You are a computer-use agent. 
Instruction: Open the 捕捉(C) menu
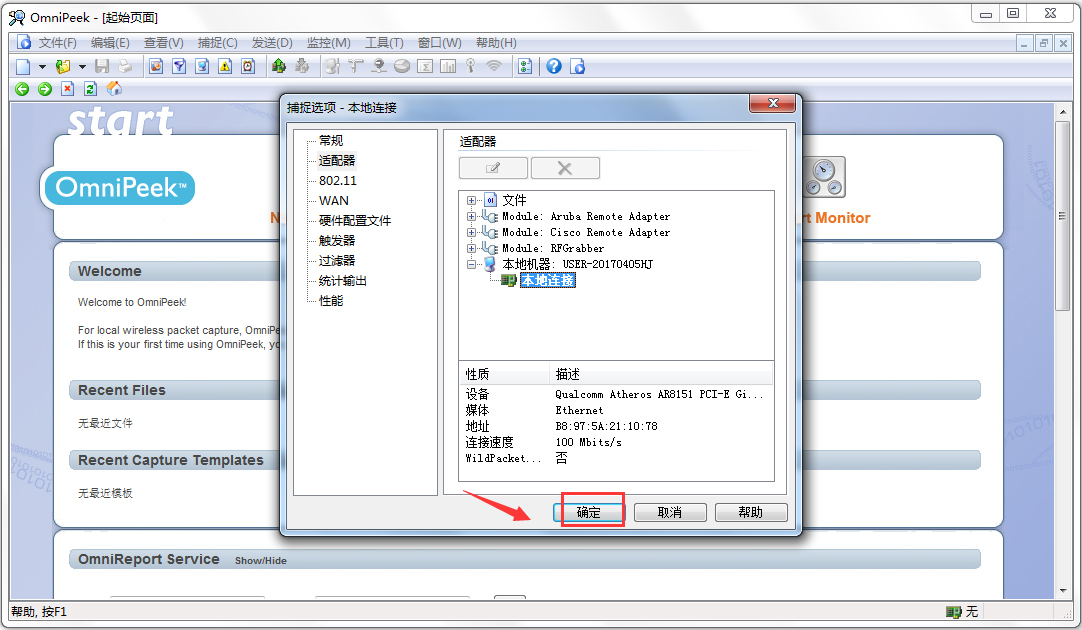click(x=218, y=42)
